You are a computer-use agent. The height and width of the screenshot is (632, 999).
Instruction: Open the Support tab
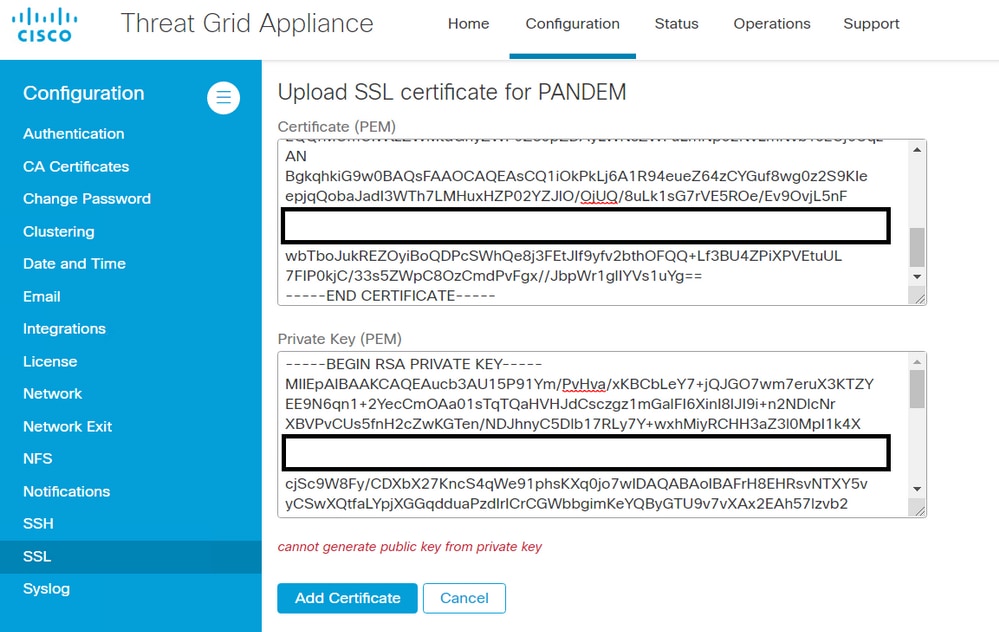[871, 24]
